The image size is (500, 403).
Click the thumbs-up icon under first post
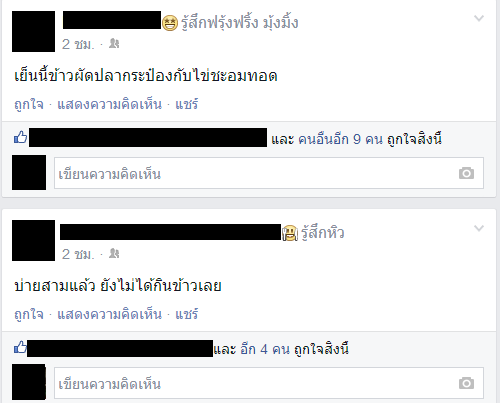point(21,137)
